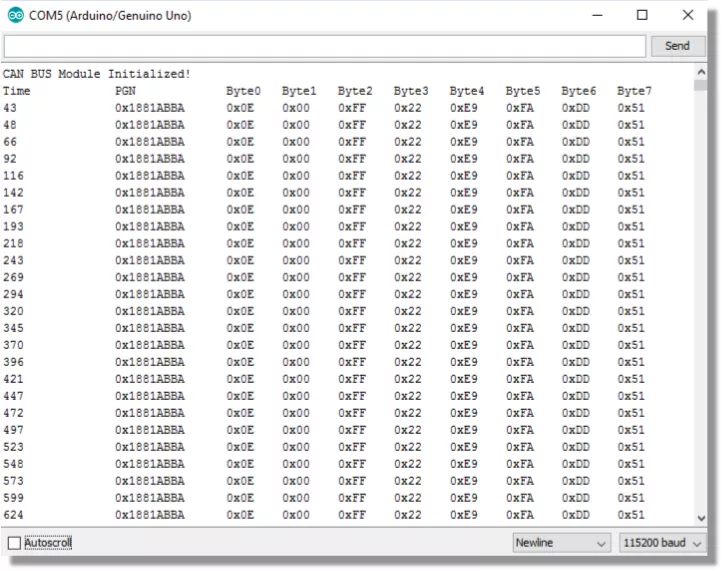
Task: Click the time value '497'
Action: [13, 430]
